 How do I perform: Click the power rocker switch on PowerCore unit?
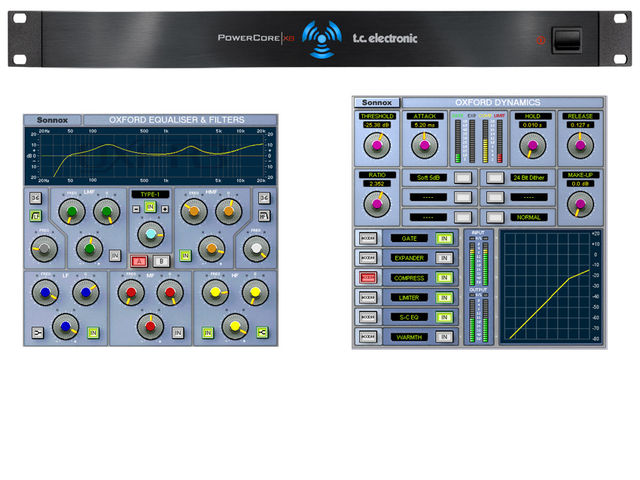[x=567, y=40]
